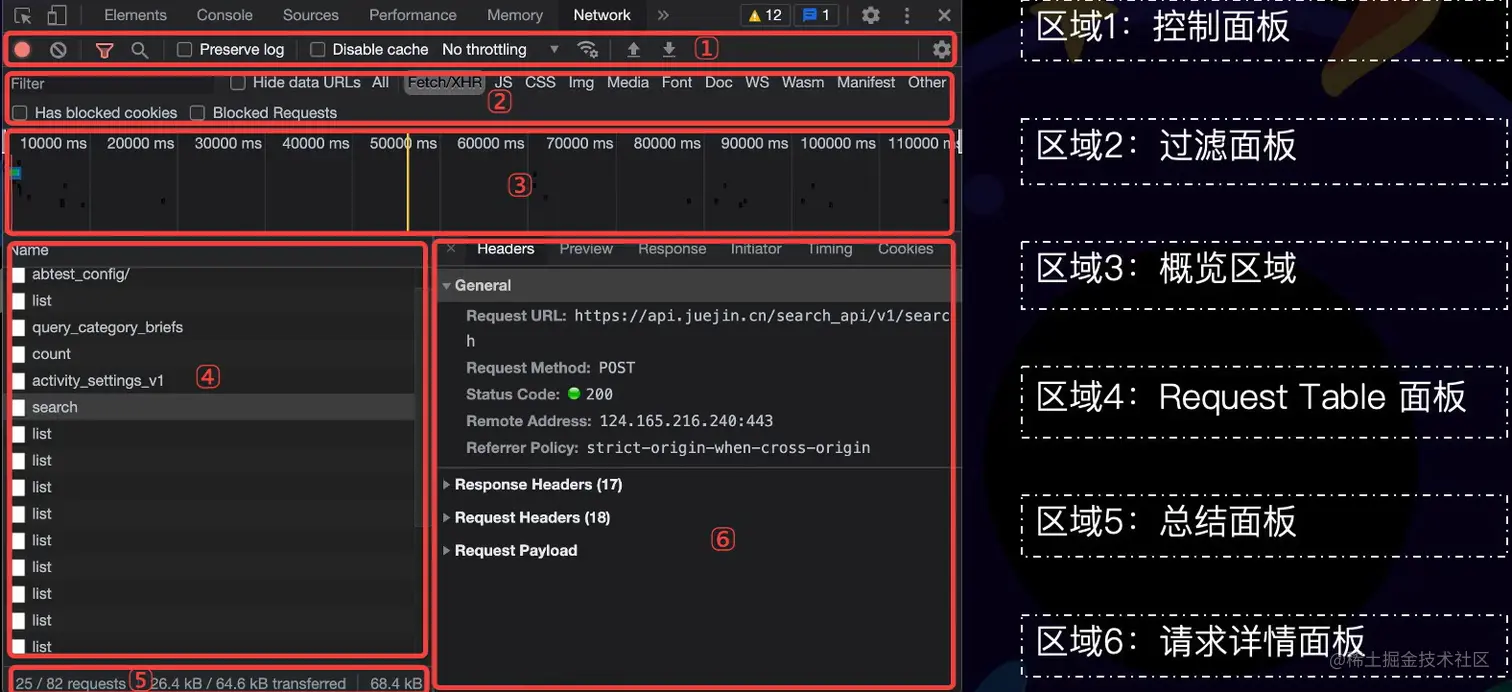This screenshot has width=1512, height=692.
Task: Open the Timing tab
Action: pos(830,248)
